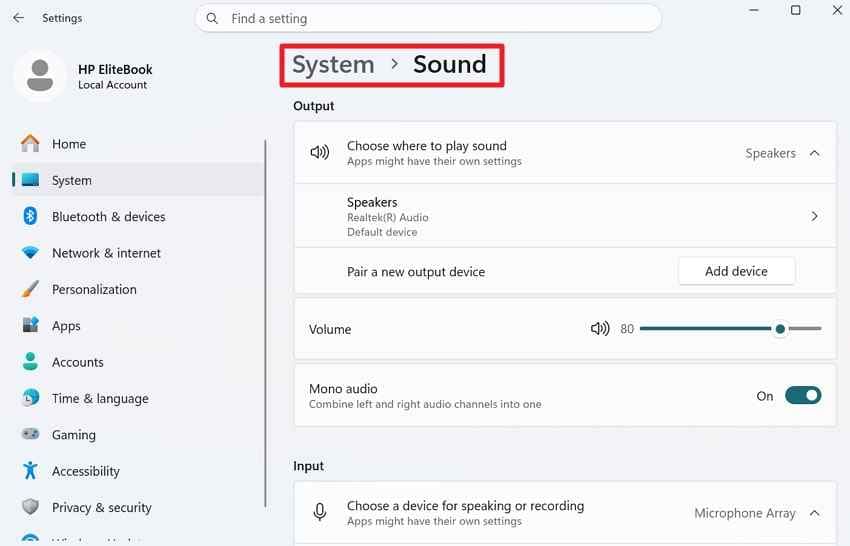Open Privacy & security settings

point(138,507)
